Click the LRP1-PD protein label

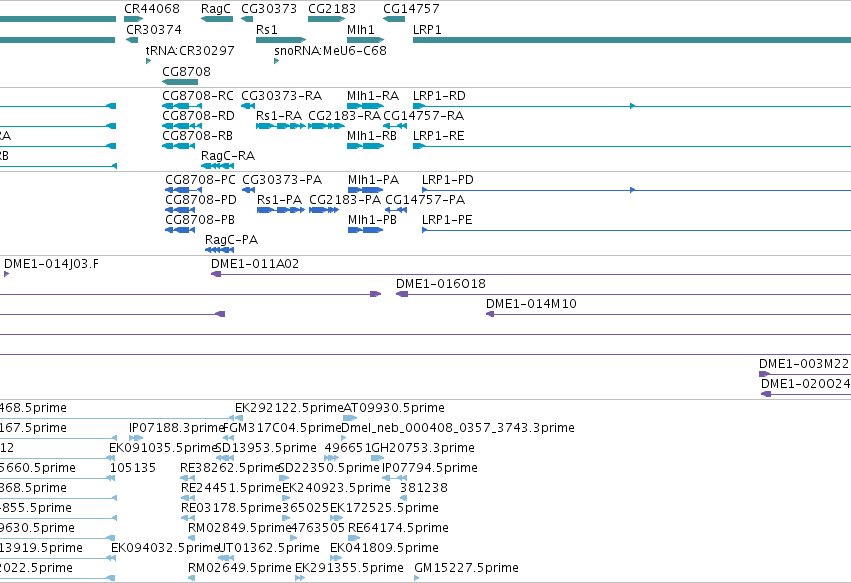(x=448, y=180)
